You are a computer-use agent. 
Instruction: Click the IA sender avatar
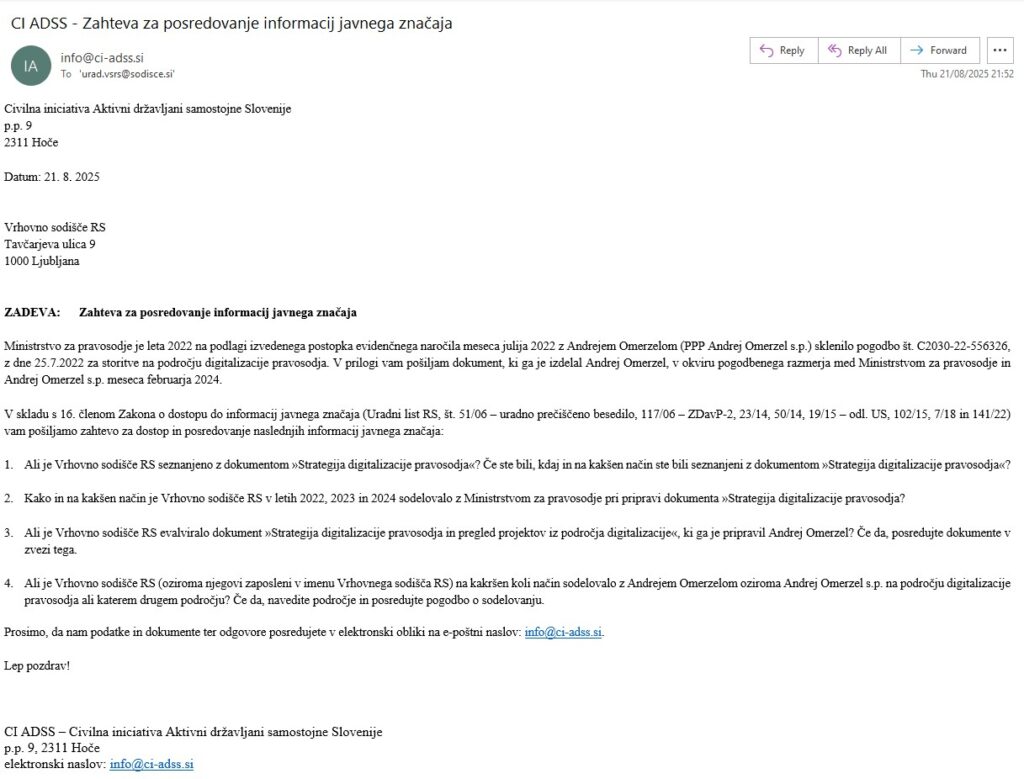tap(30, 66)
